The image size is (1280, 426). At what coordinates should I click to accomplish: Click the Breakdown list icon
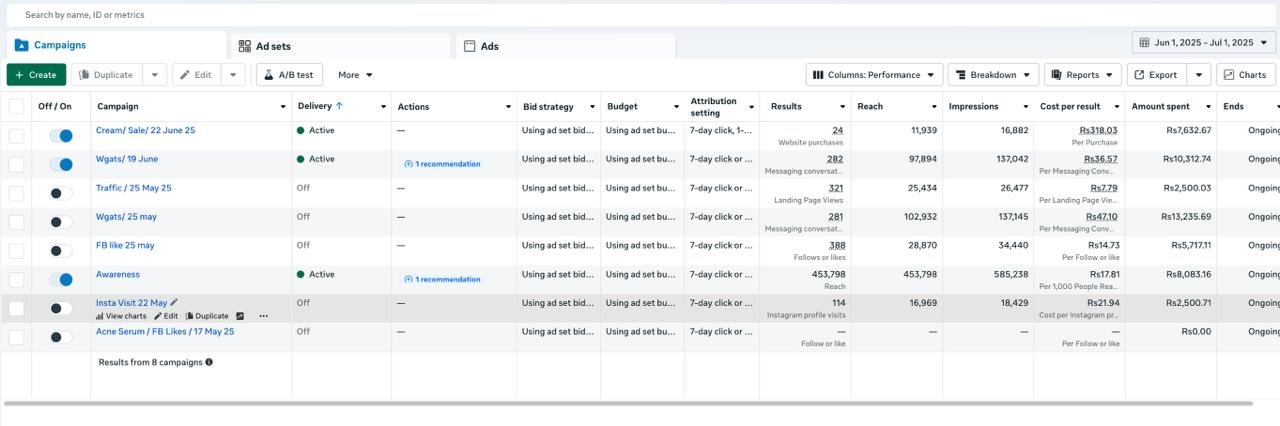click(961, 75)
